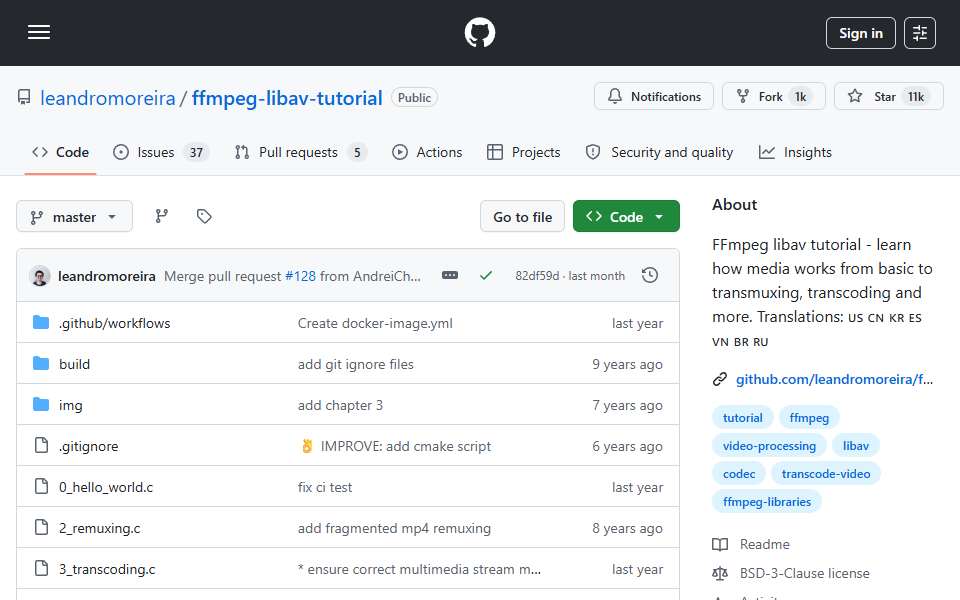Expand commit message ellipsis icon
960x600 pixels.
(x=450, y=276)
